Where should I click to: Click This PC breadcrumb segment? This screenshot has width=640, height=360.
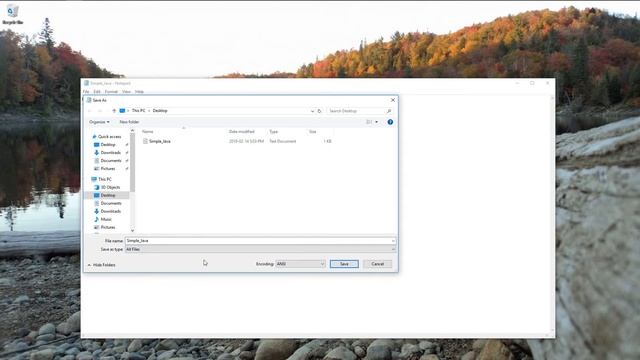[x=138, y=111]
